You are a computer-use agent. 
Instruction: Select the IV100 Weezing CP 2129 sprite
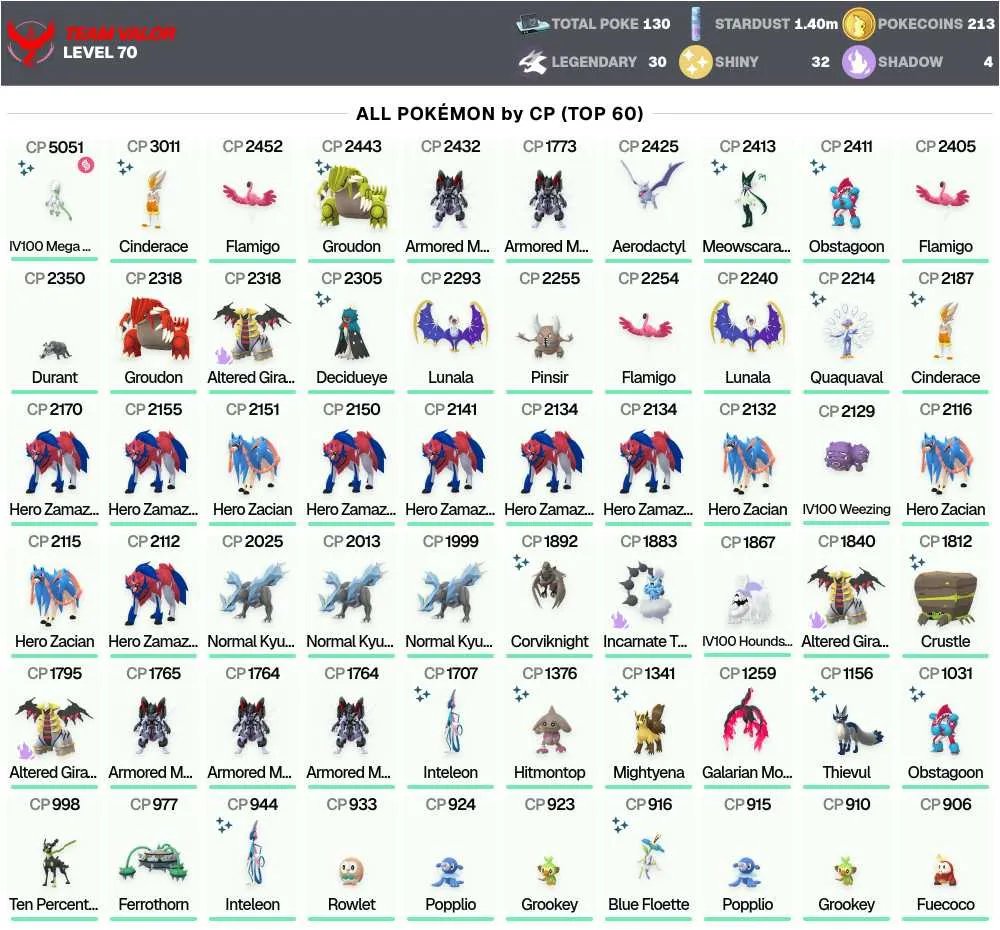pos(846,458)
